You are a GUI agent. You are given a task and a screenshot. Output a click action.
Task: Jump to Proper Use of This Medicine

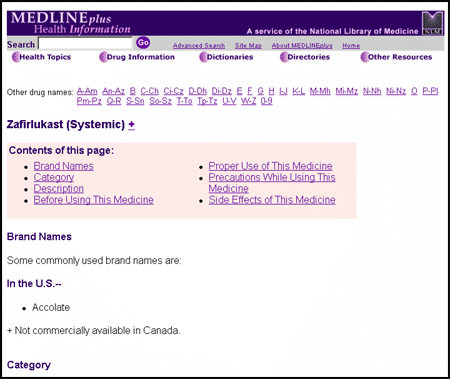click(270, 166)
